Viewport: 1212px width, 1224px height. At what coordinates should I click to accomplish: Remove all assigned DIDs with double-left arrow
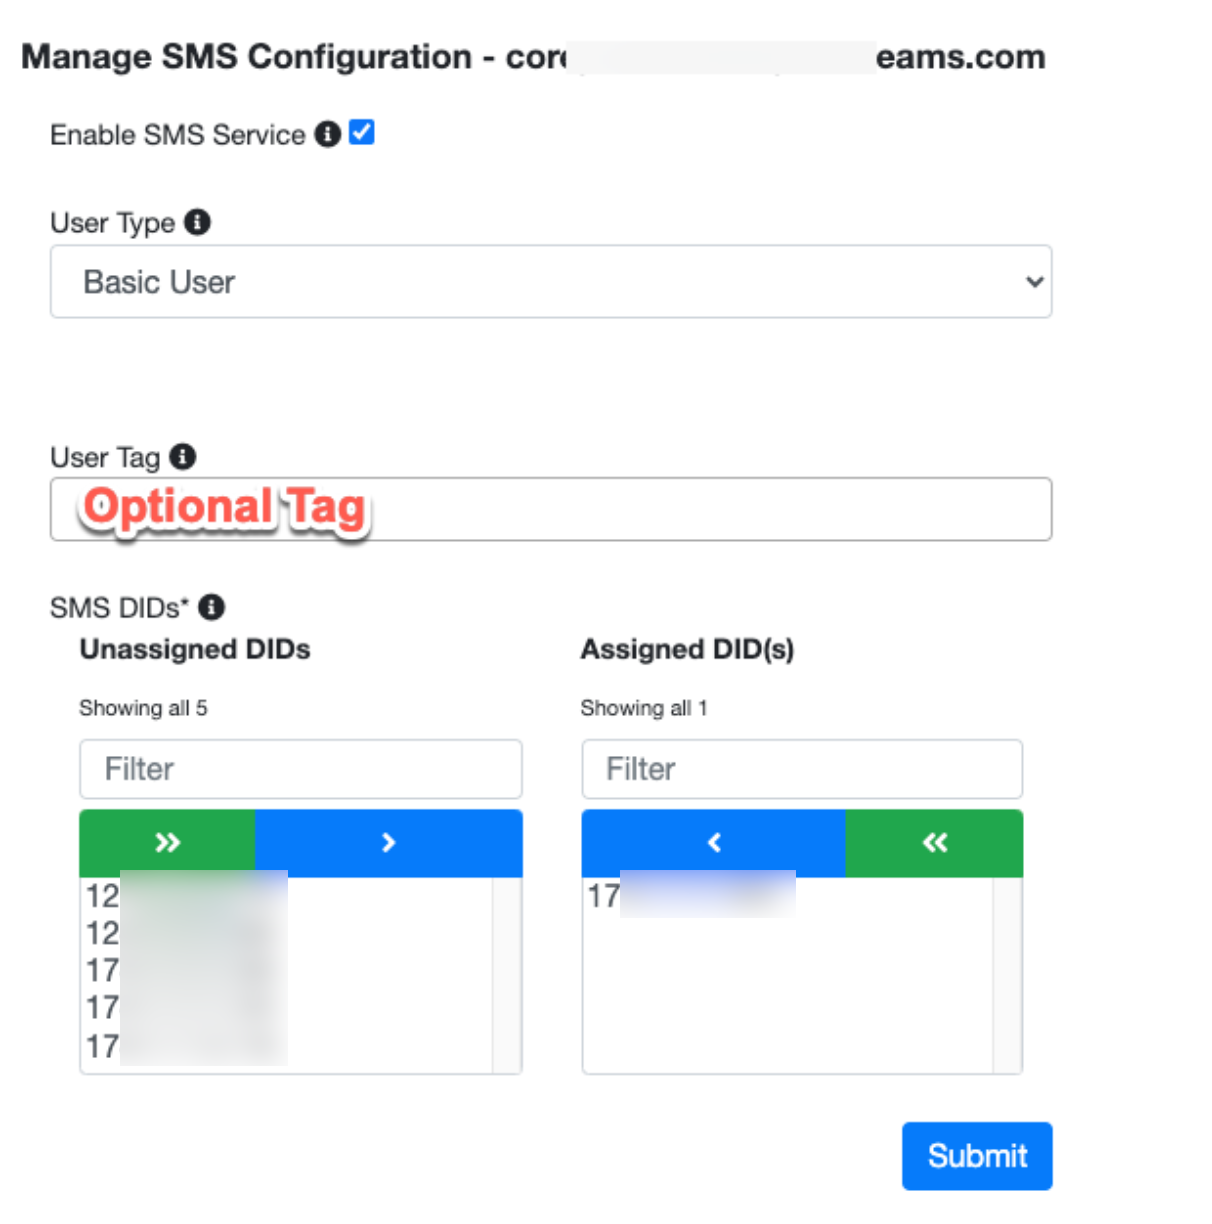pyautogui.click(x=934, y=843)
